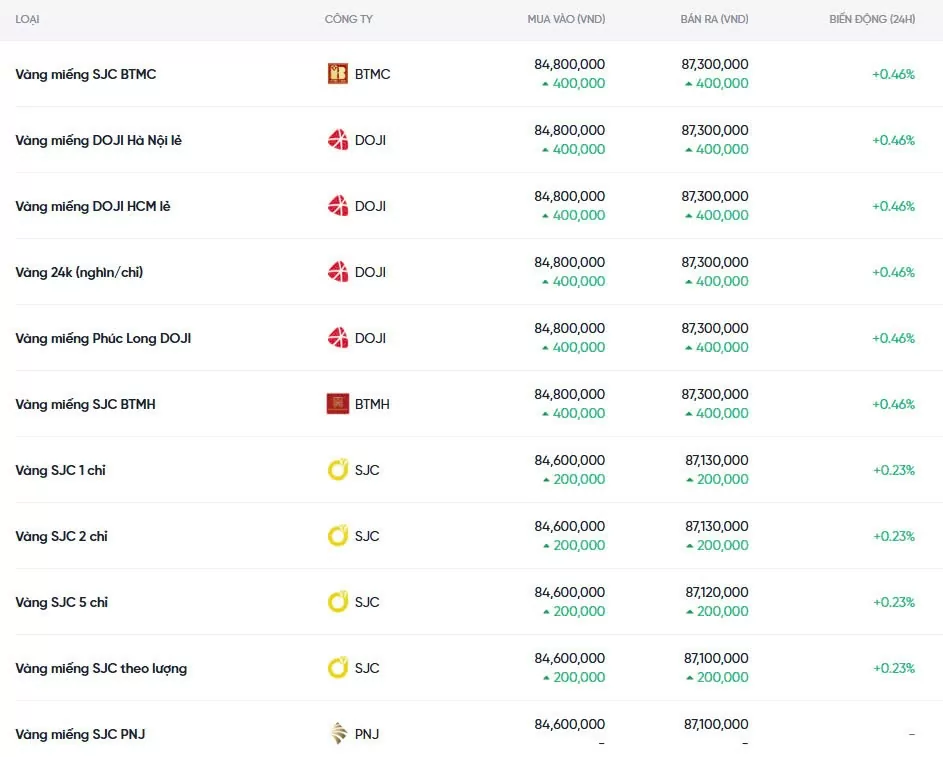Viewport: 943px width, 757px height.
Task: Open the Vàng 24k (nghìn/chỉ) entry
Action: tap(79, 272)
